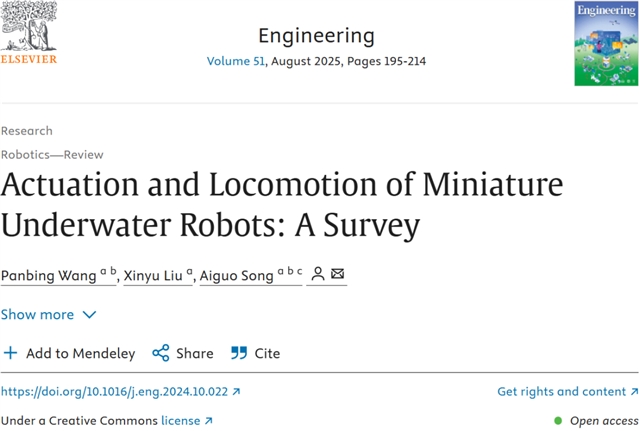
Task: Click the Cite button label
Action: pos(267,353)
